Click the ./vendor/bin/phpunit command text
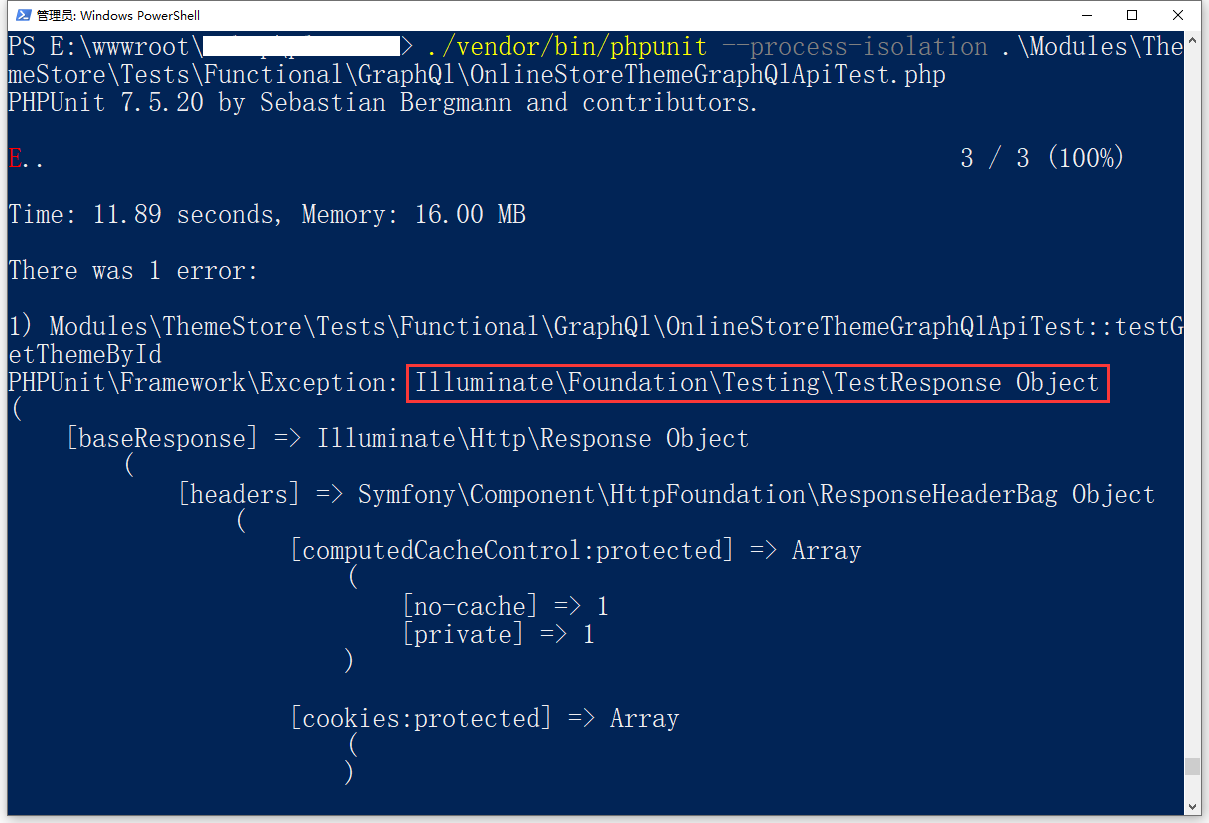The width and height of the screenshot is (1209, 823). pyautogui.click(x=566, y=47)
